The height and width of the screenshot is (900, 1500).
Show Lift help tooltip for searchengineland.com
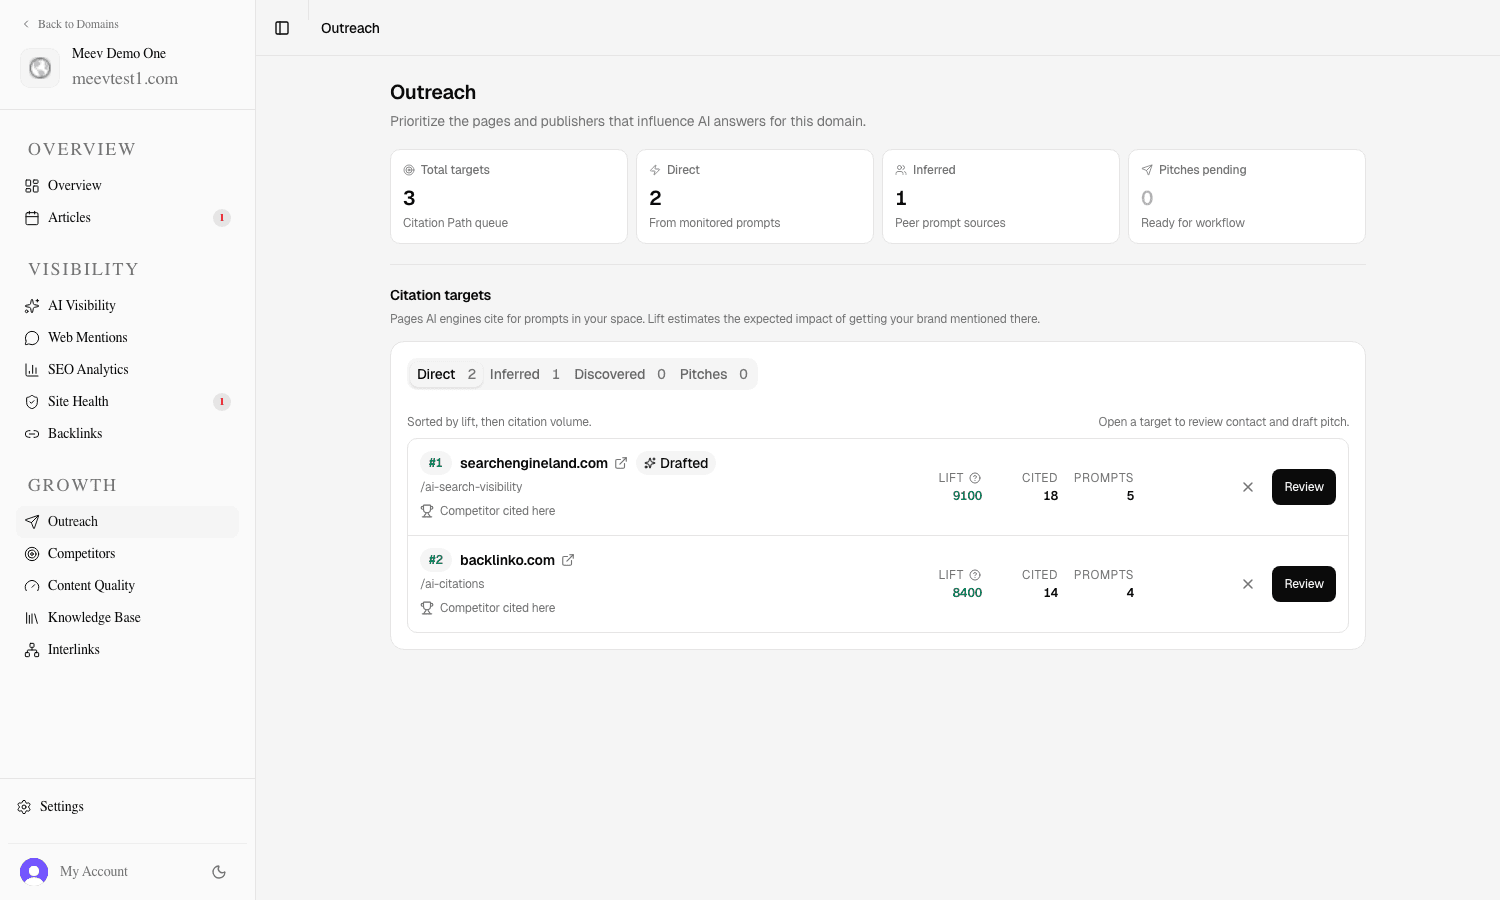coord(975,478)
